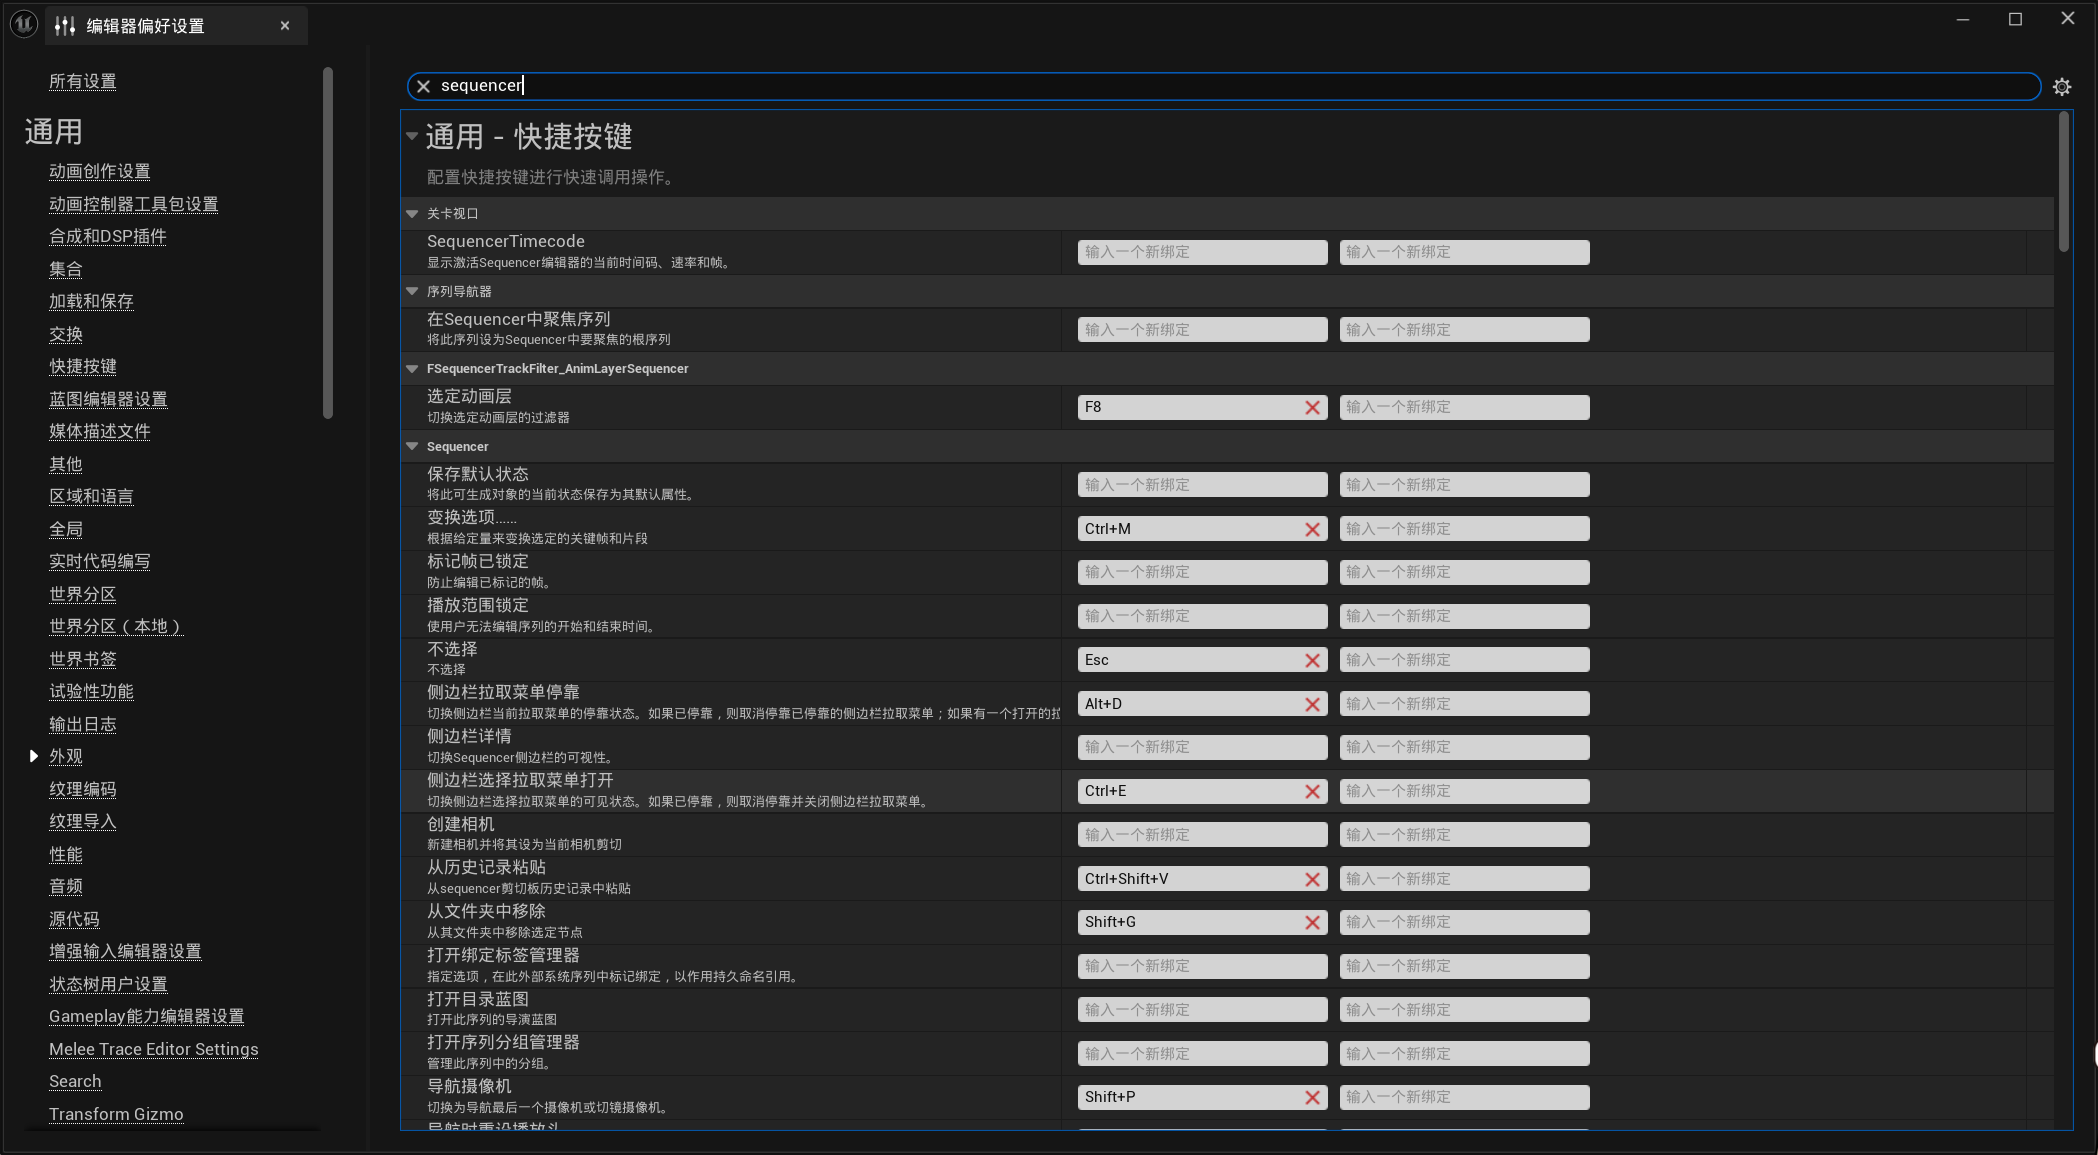Image resolution: width=2098 pixels, height=1155 pixels.
Task: Open 快捷按键 settings page
Action: click(x=83, y=366)
